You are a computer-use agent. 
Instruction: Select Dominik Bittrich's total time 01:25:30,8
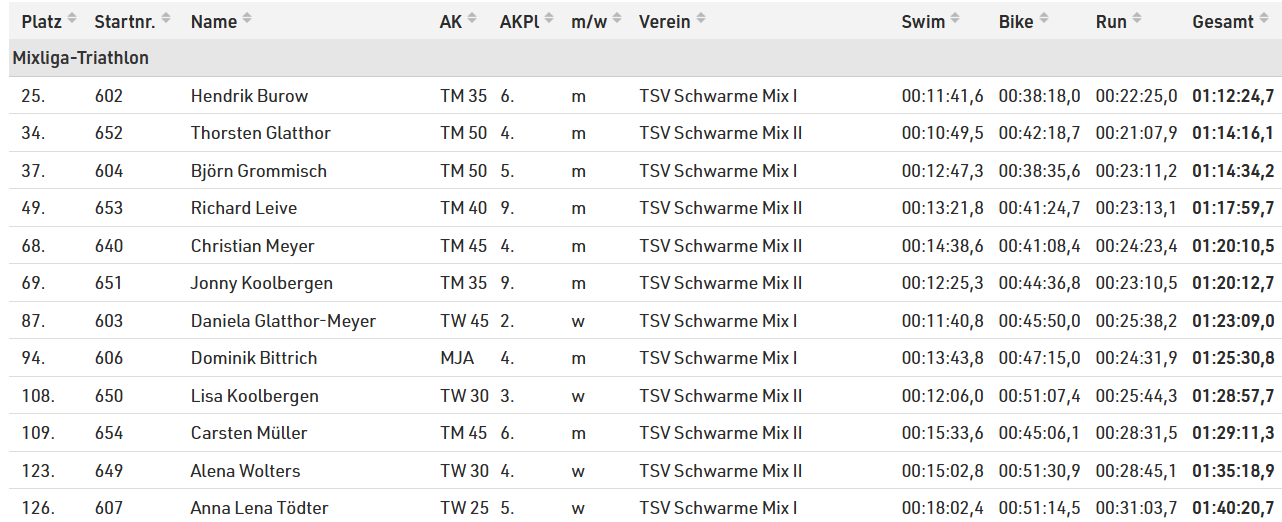pos(1233,358)
